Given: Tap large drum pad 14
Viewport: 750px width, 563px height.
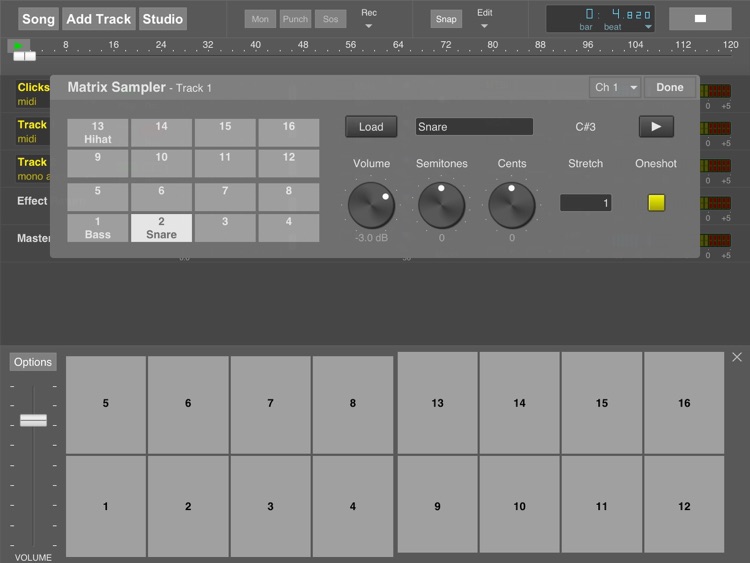Looking at the screenshot, I should pos(519,403).
